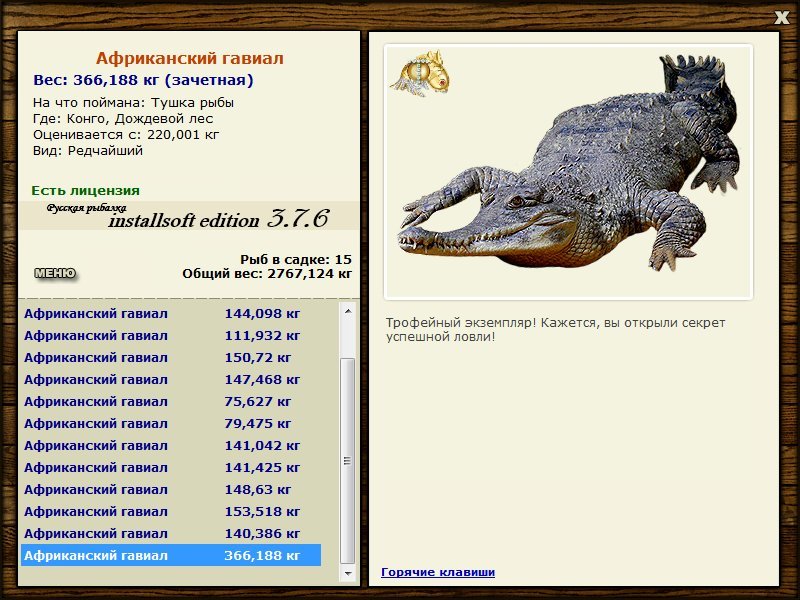Viewport: 800px width, 600px height.
Task: Click the Рыб в садке: 15 counter
Action: tap(295, 259)
